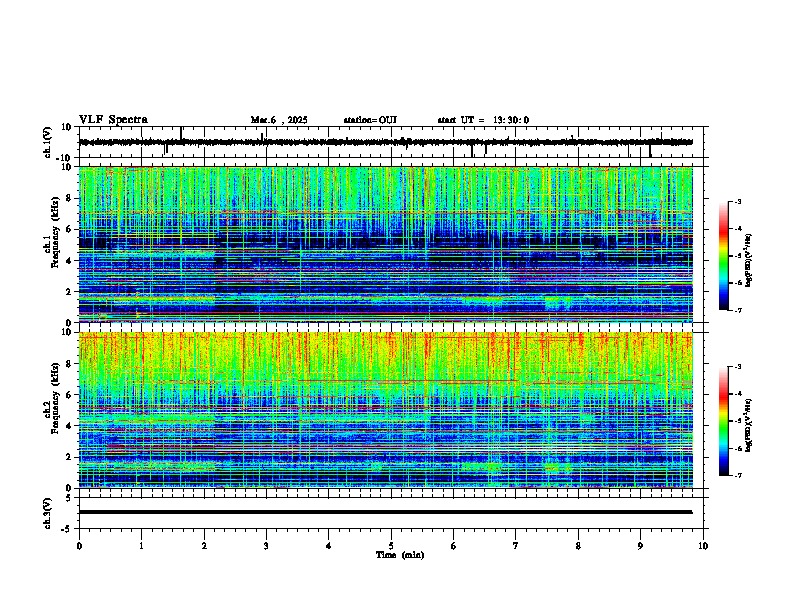Click the lower colorbar's log(PSD) label
The width and height of the screenshot is (792, 612).
click(748, 425)
